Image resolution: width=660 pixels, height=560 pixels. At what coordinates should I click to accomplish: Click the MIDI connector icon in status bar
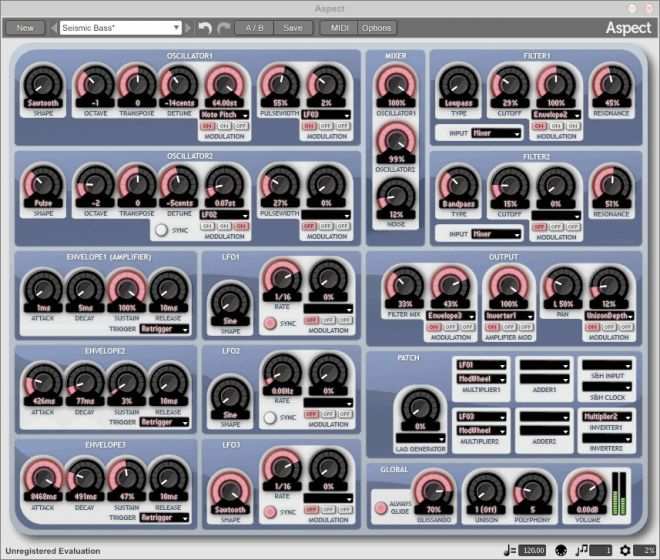[x=561, y=550]
